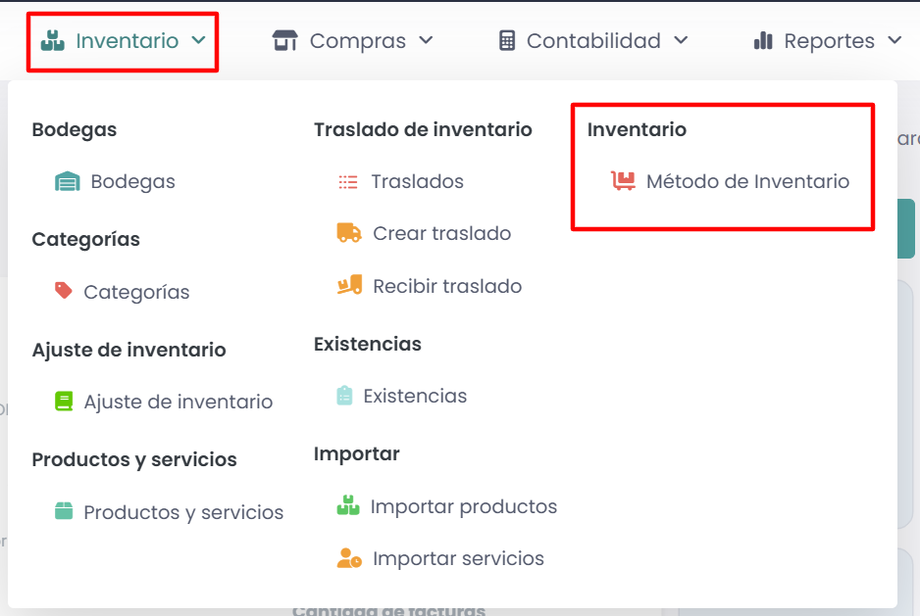
Task: Click the orange truck Crear traslado icon
Action: pyautogui.click(x=349, y=233)
